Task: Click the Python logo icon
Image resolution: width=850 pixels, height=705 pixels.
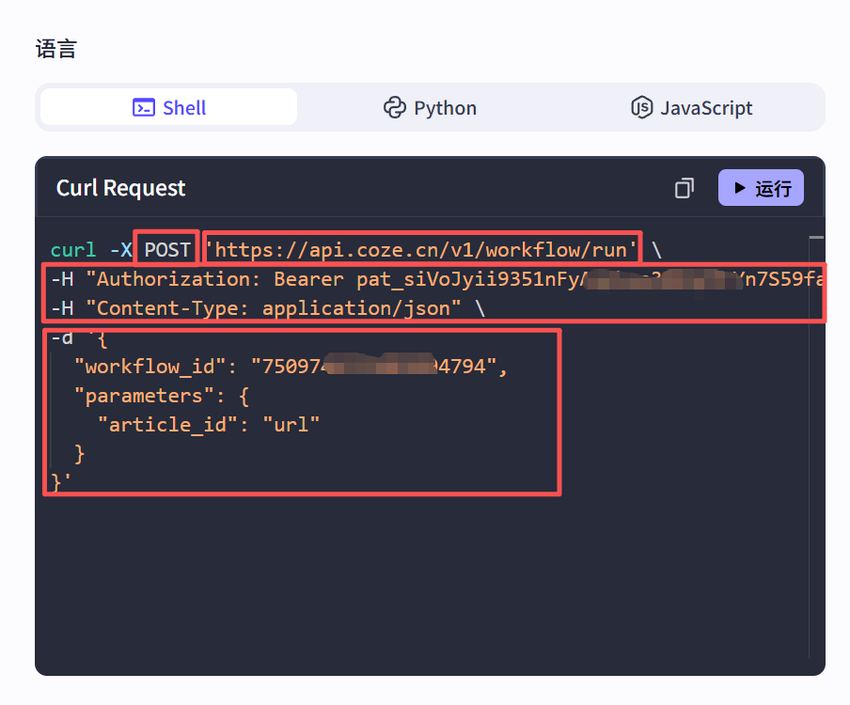Action: click(395, 107)
